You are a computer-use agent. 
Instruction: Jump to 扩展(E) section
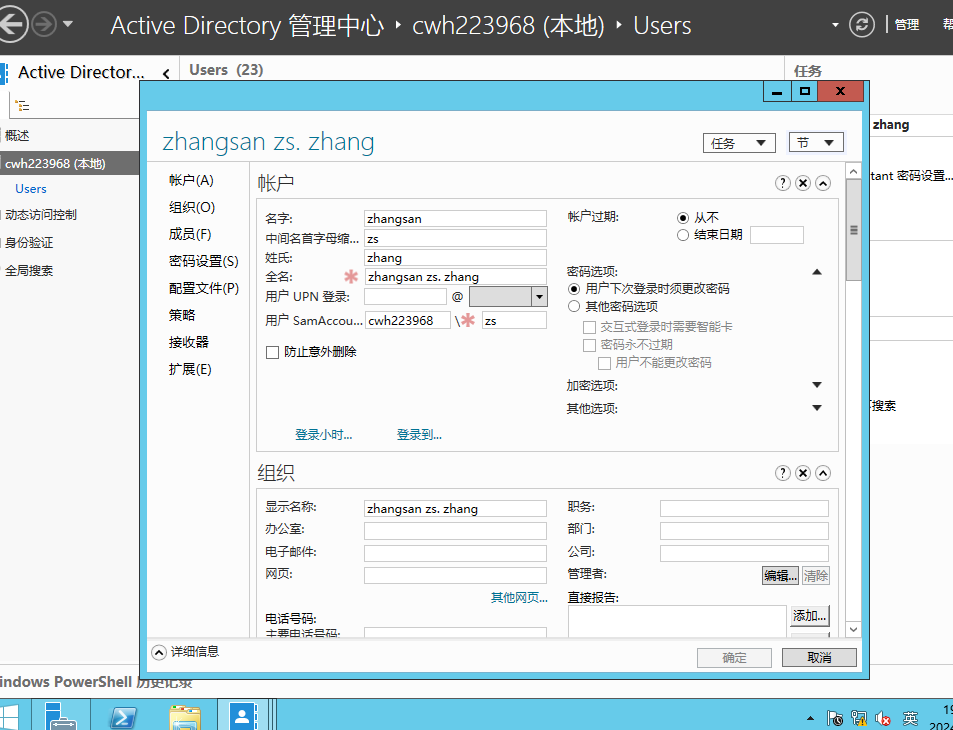[x=190, y=369]
